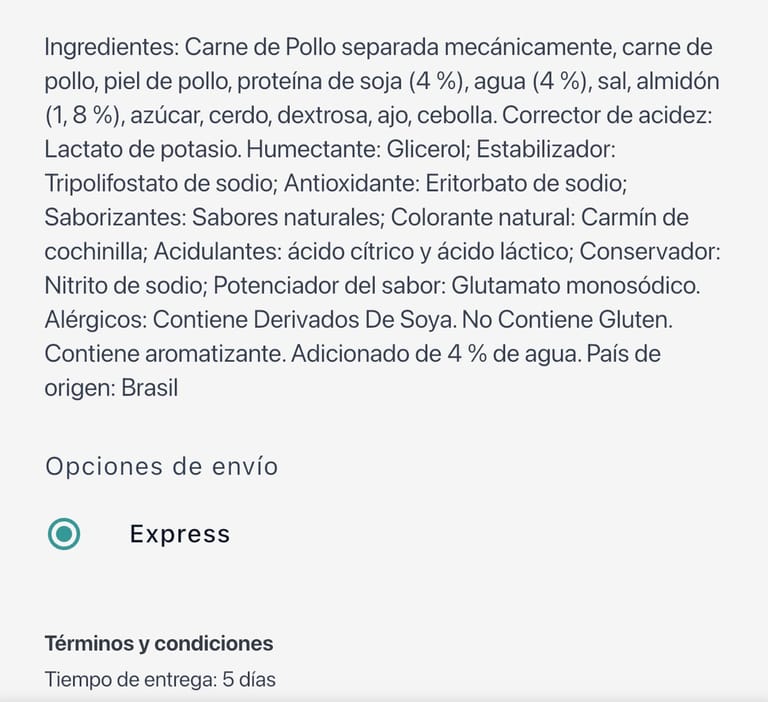
Task: Click the Glutamato monosódico ingredient text
Action: (575, 286)
